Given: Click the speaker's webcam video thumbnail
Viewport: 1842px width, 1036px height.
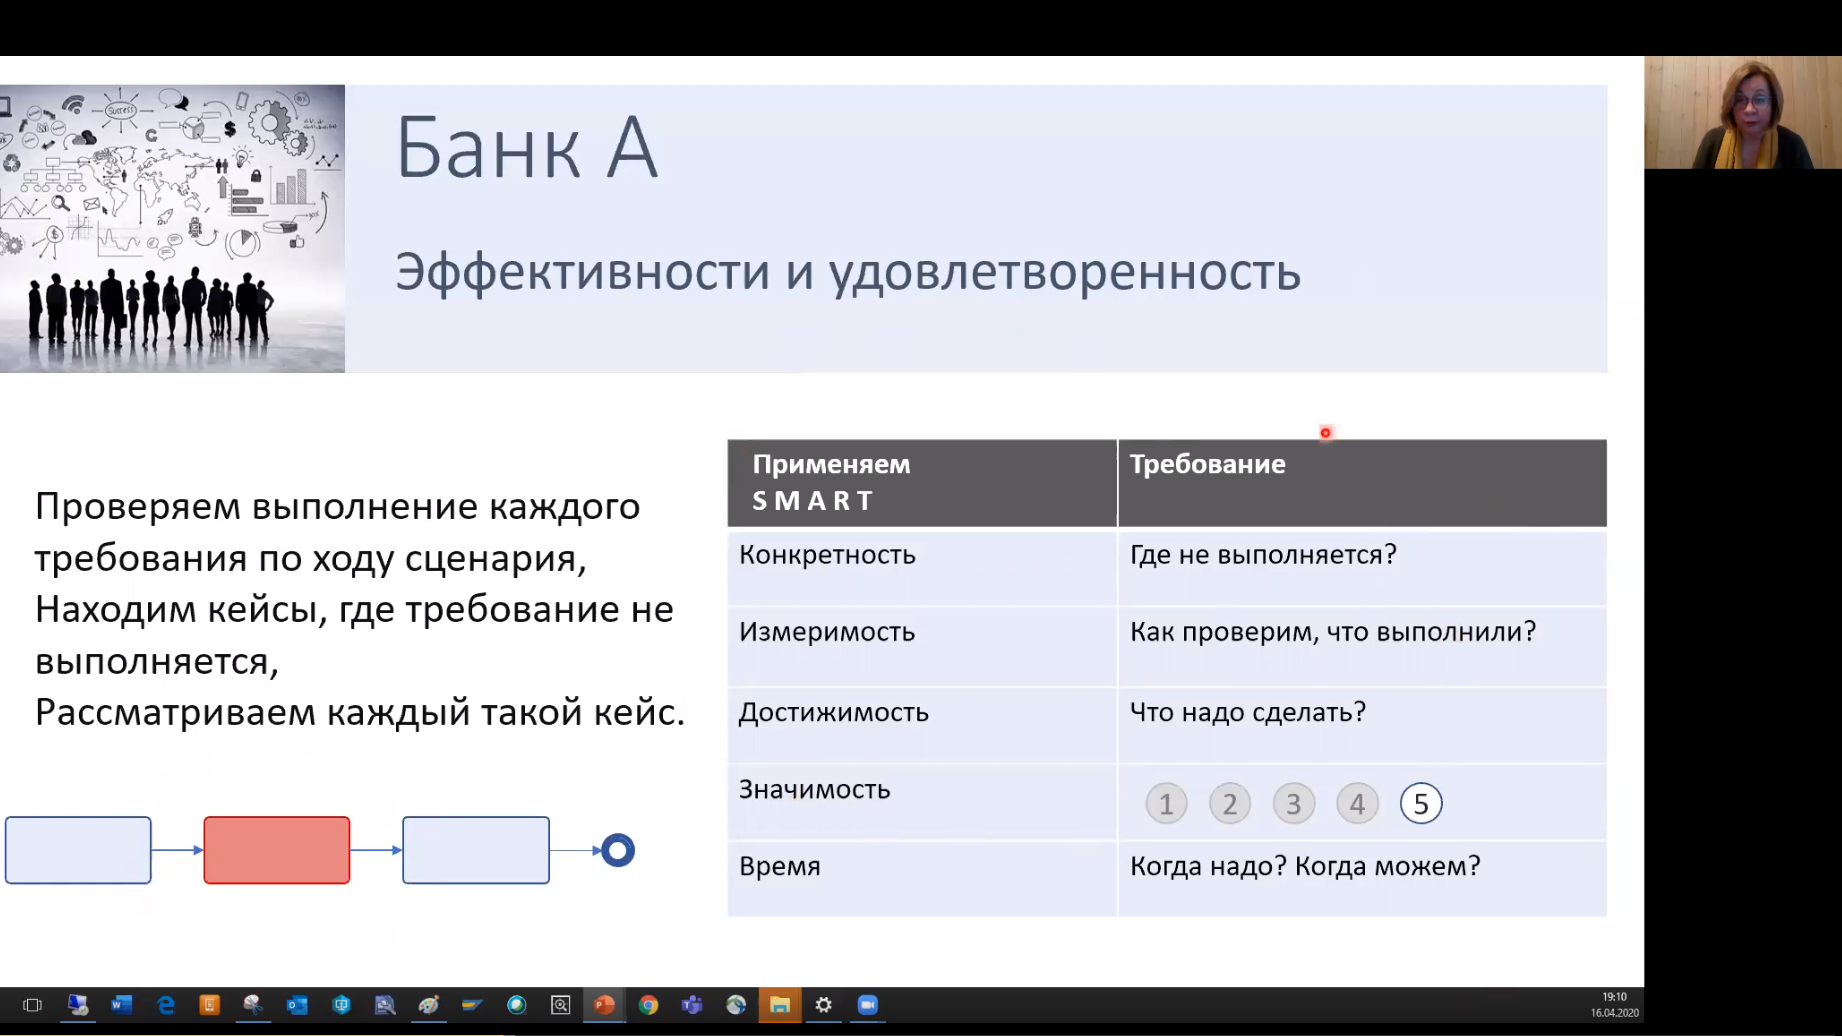Looking at the screenshot, I should pos(1742,112).
